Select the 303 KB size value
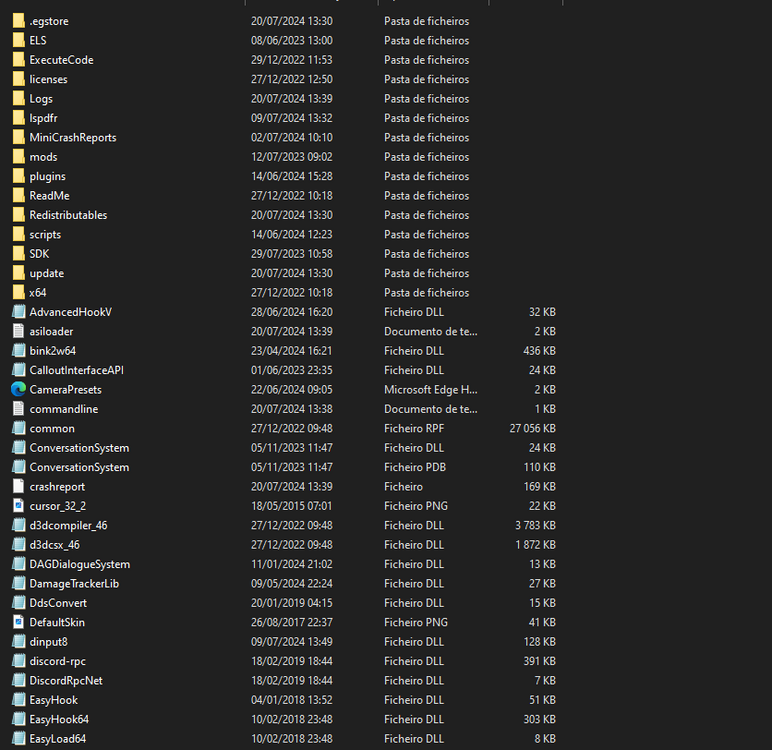This screenshot has height=750, width=772. (539, 719)
